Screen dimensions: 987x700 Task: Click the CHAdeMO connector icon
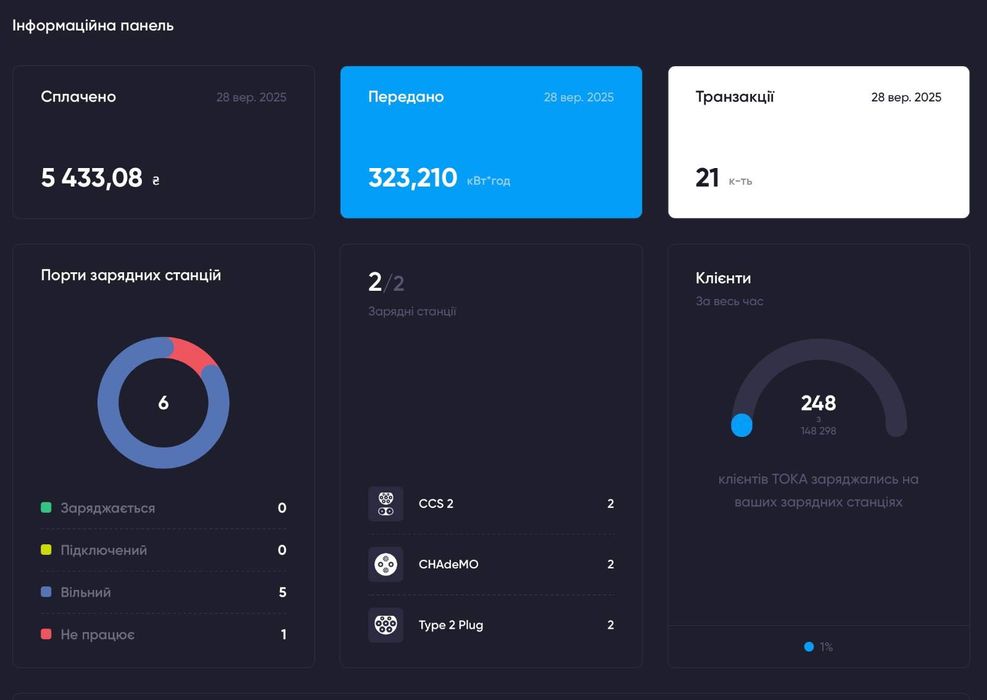click(x=385, y=564)
